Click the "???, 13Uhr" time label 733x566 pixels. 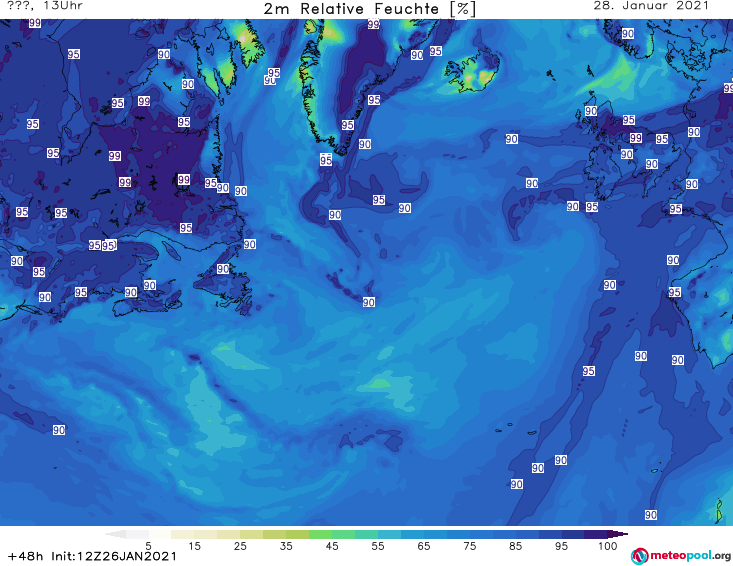pyautogui.click(x=45, y=6)
